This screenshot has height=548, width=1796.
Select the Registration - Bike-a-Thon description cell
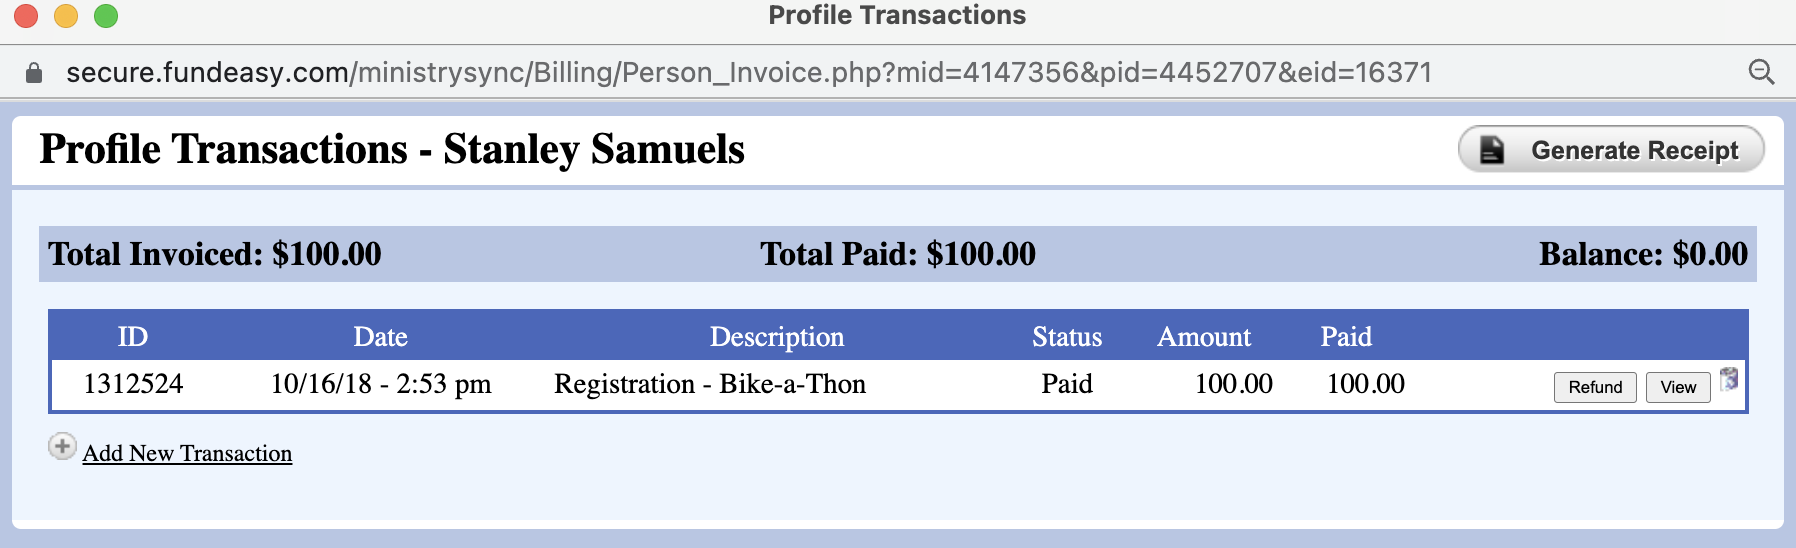click(x=709, y=384)
